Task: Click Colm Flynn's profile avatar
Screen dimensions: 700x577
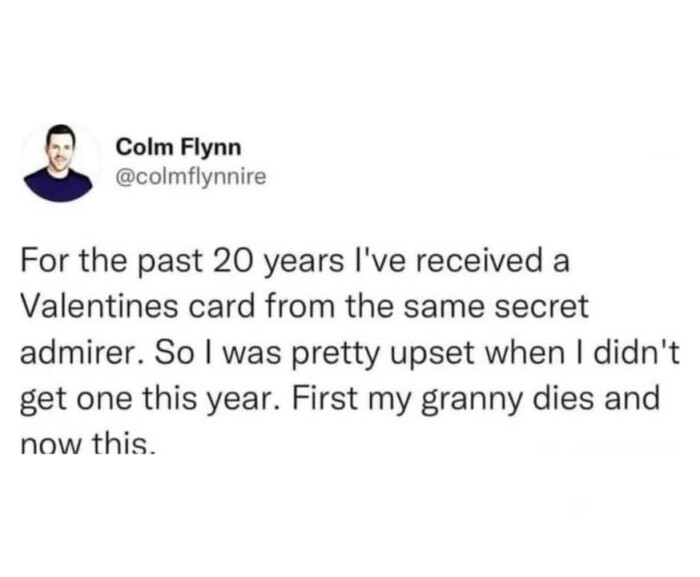Action: [59, 163]
